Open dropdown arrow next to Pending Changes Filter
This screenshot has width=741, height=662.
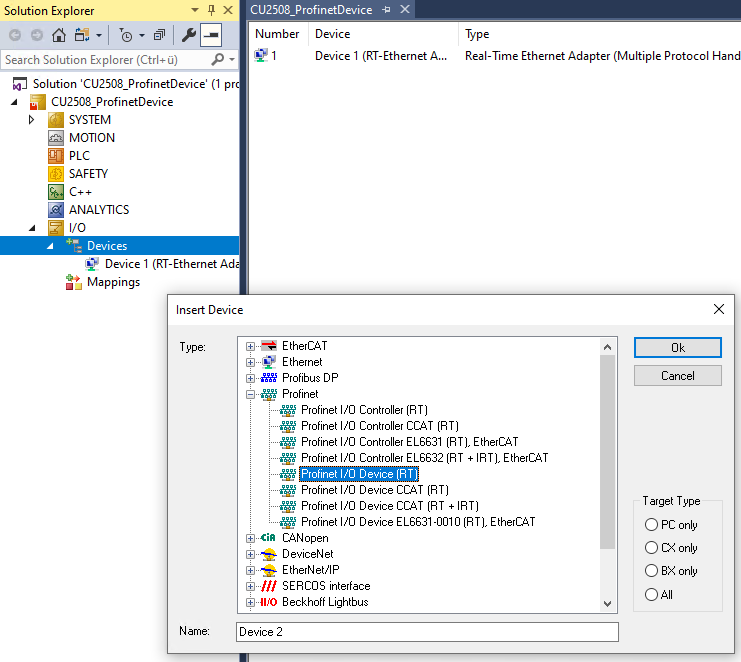(x=142, y=35)
